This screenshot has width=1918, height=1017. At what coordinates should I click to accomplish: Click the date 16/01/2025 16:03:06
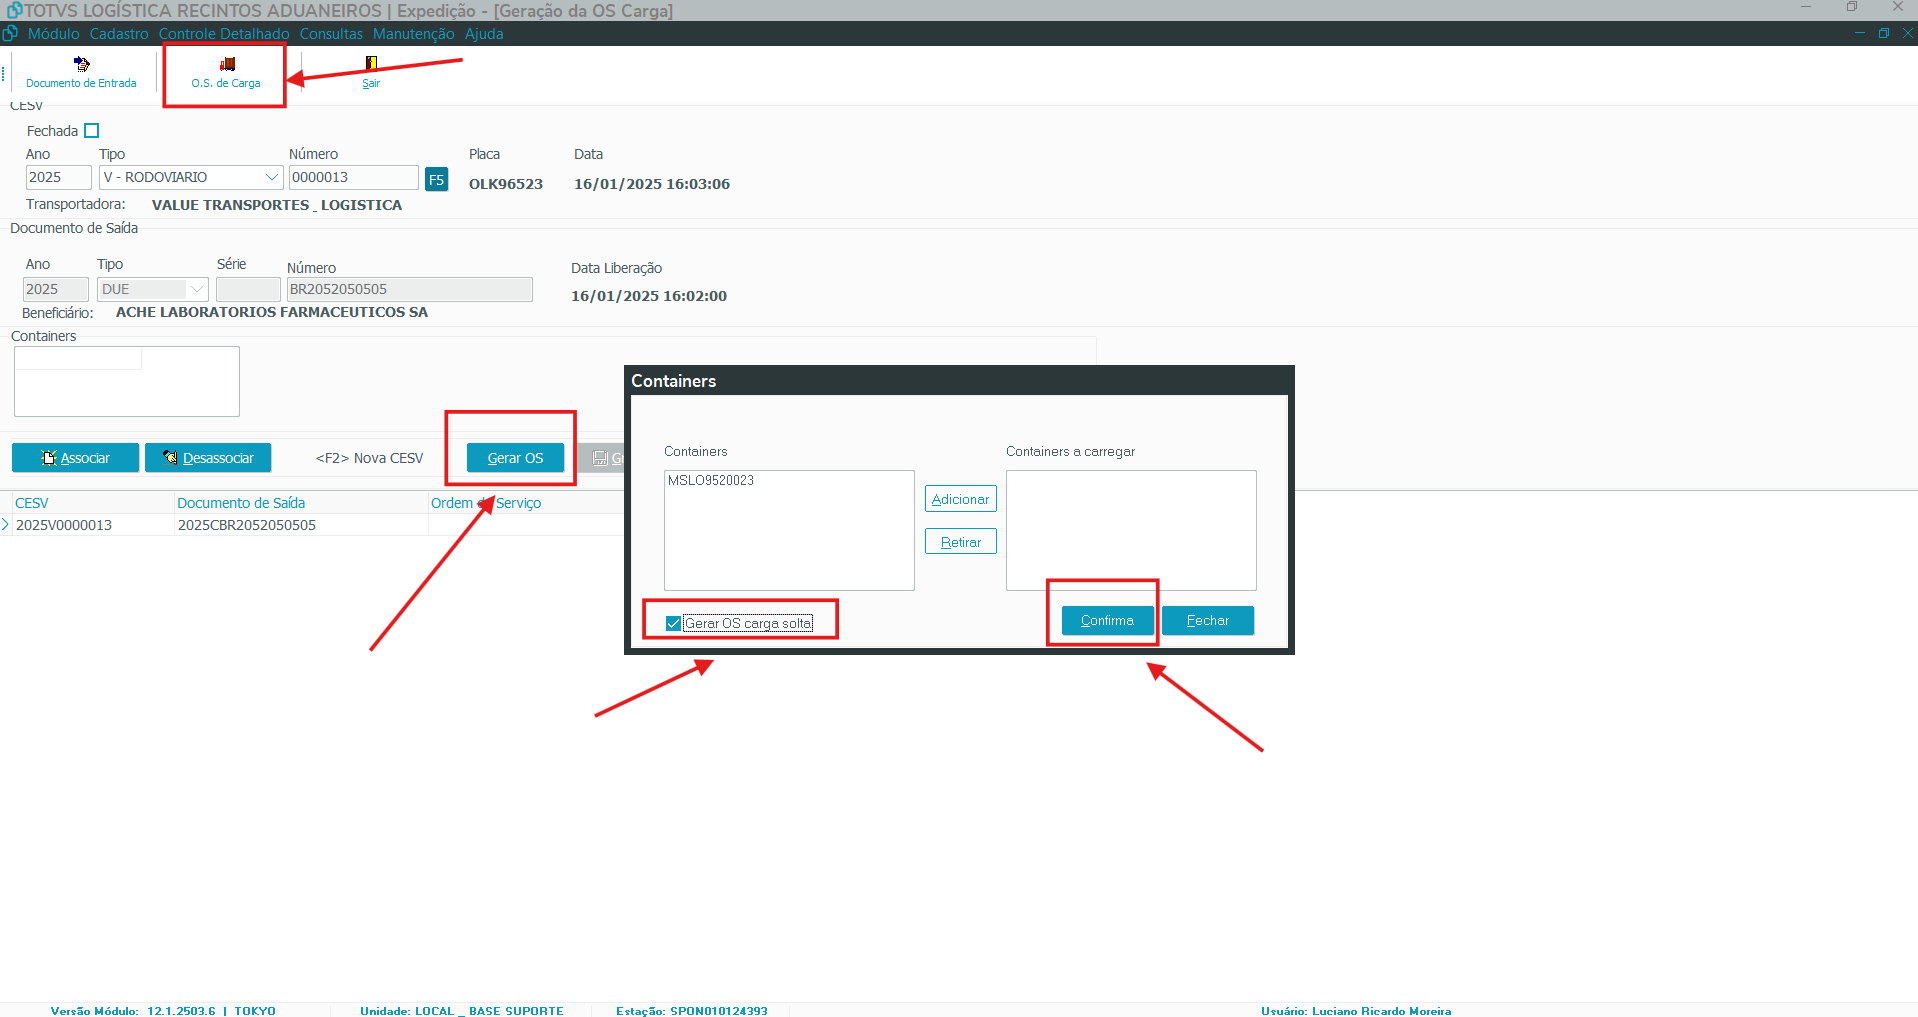coord(652,184)
